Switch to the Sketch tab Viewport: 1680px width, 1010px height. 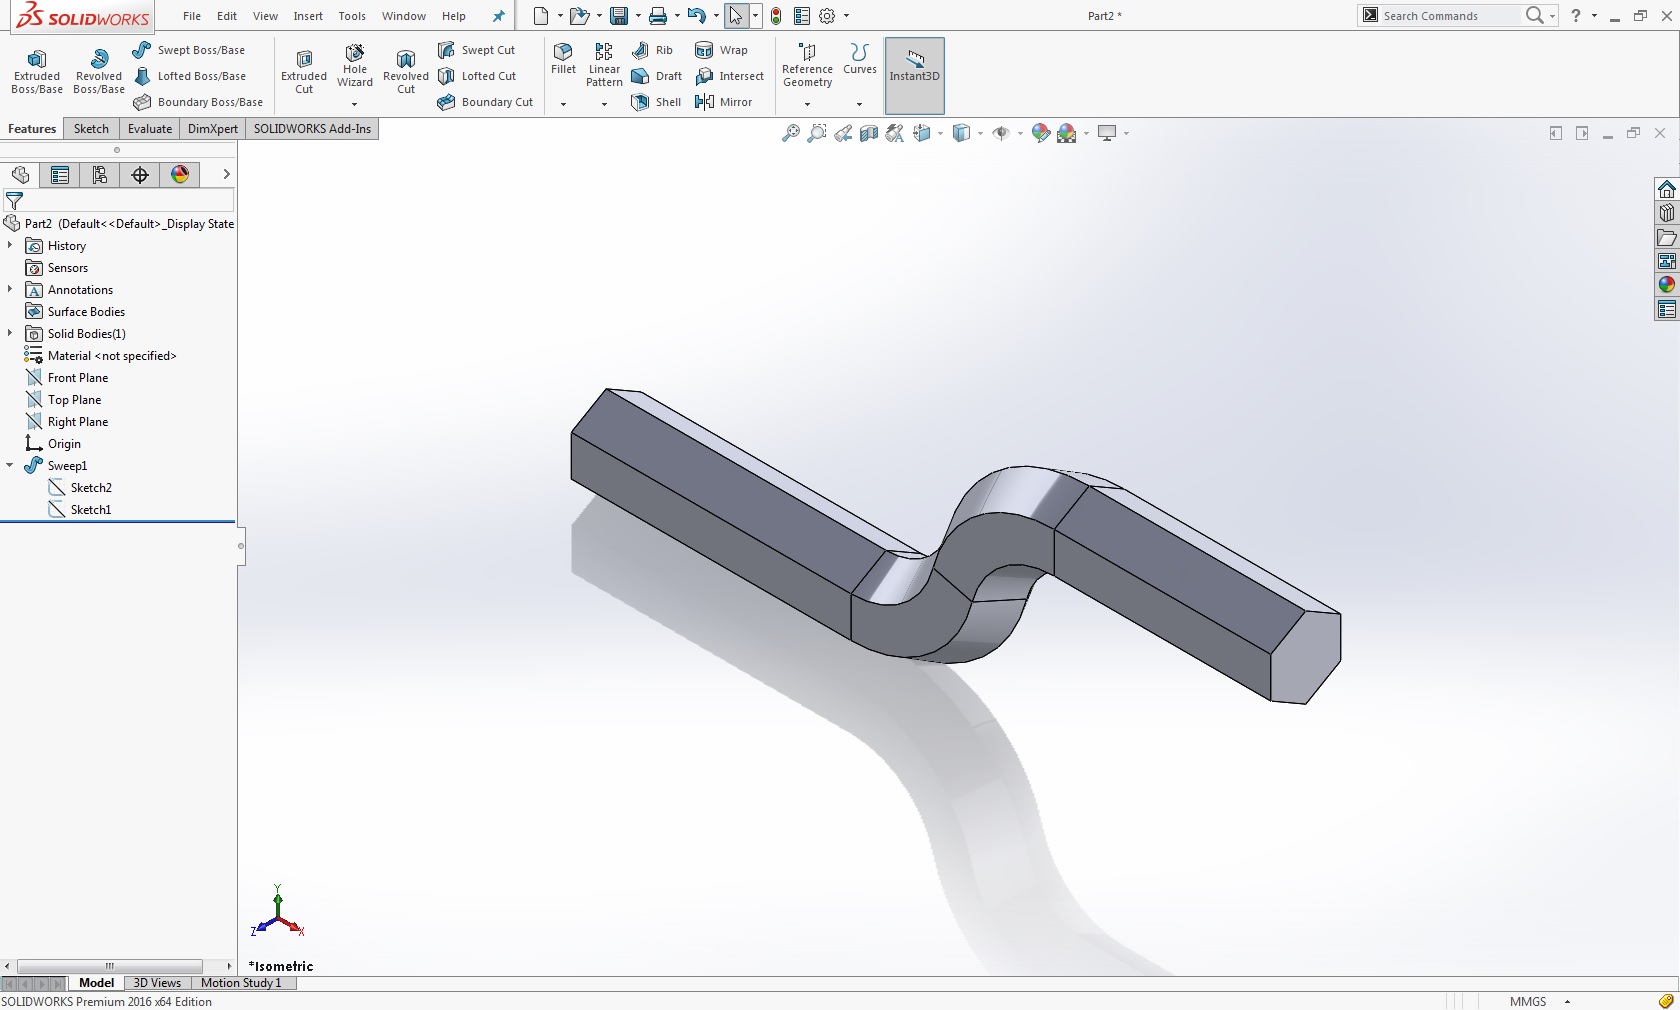pyautogui.click(x=91, y=129)
